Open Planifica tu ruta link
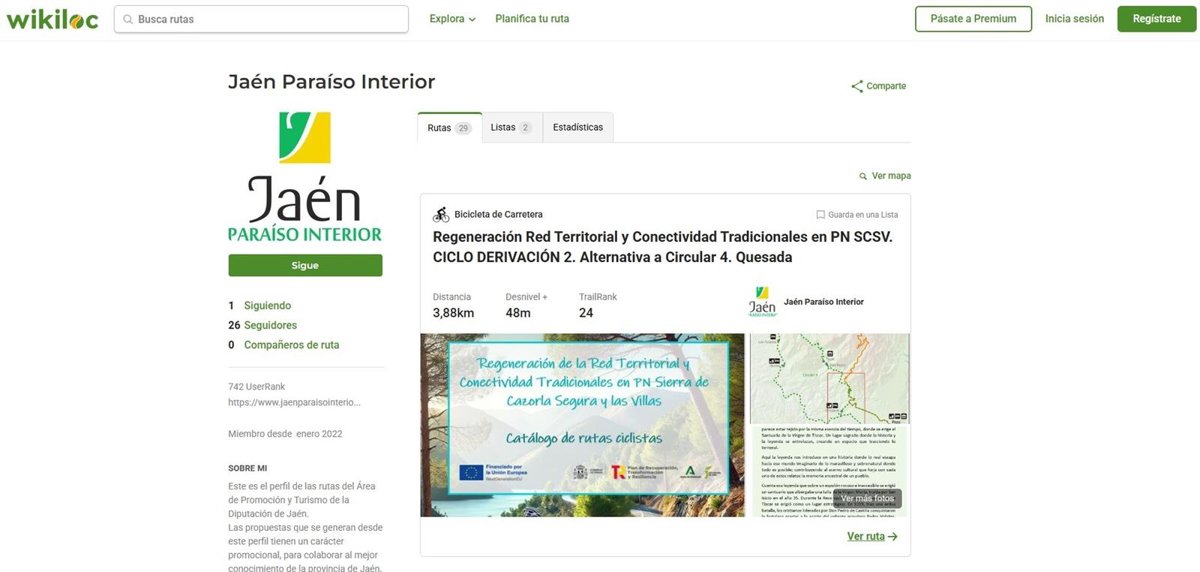Viewport: 1200px width, 572px height. point(532,19)
